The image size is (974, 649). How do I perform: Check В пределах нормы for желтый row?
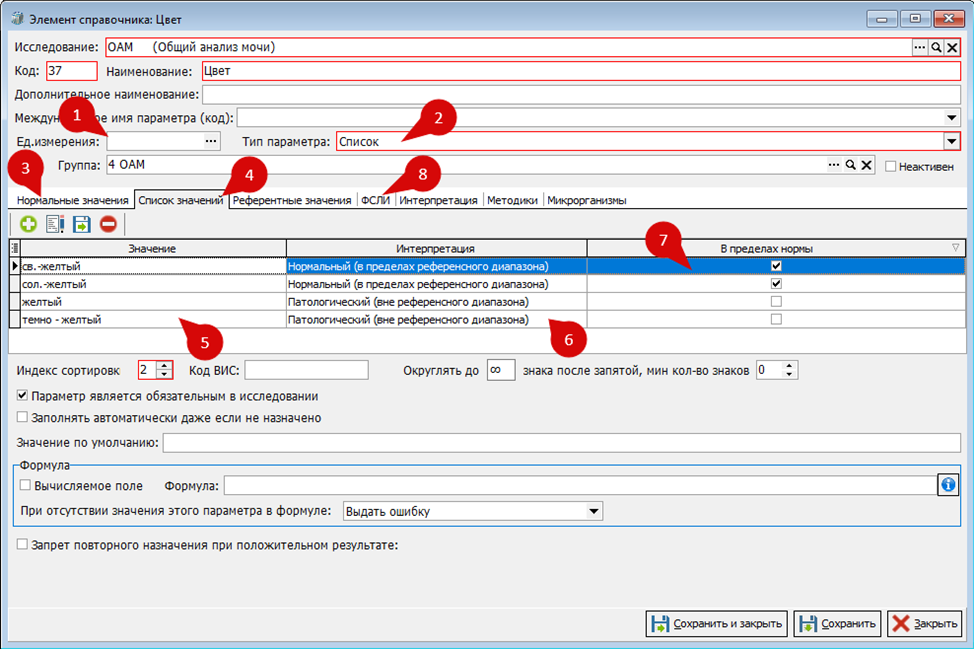tap(776, 302)
